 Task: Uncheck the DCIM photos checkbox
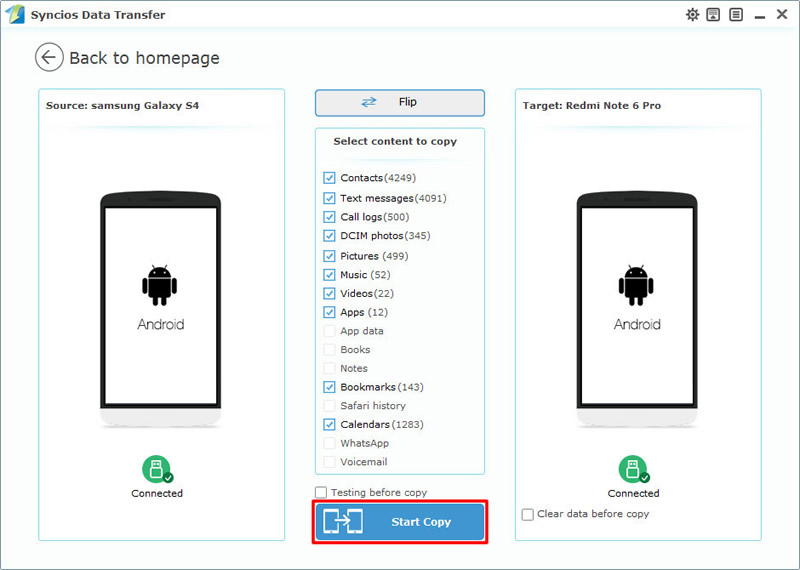pyautogui.click(x=329, y=236)
